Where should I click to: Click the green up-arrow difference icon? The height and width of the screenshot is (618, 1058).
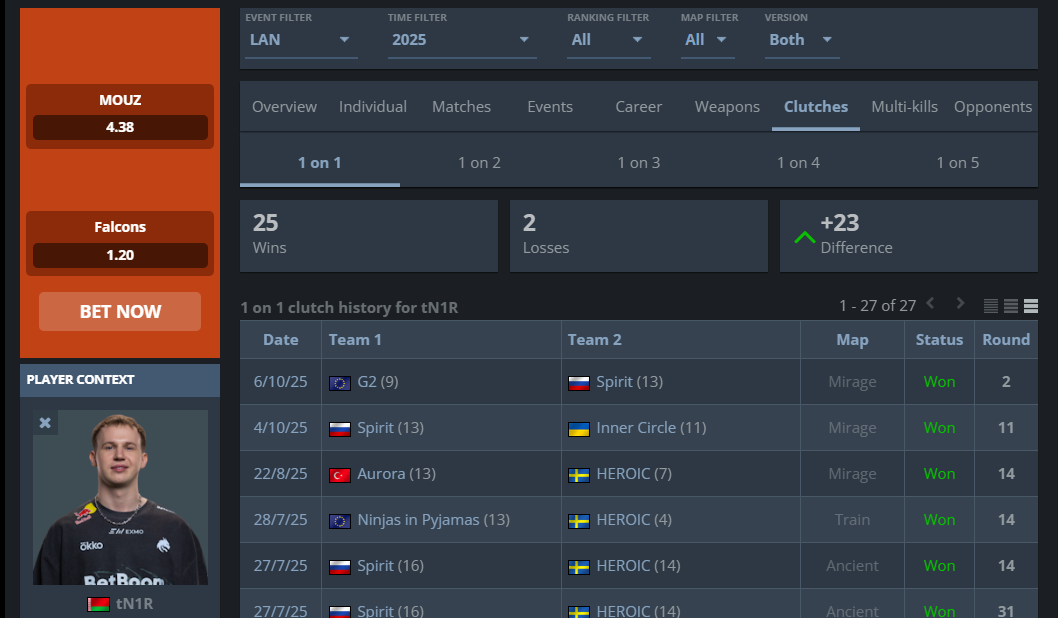pyautogui.click(x=804, y=237)
